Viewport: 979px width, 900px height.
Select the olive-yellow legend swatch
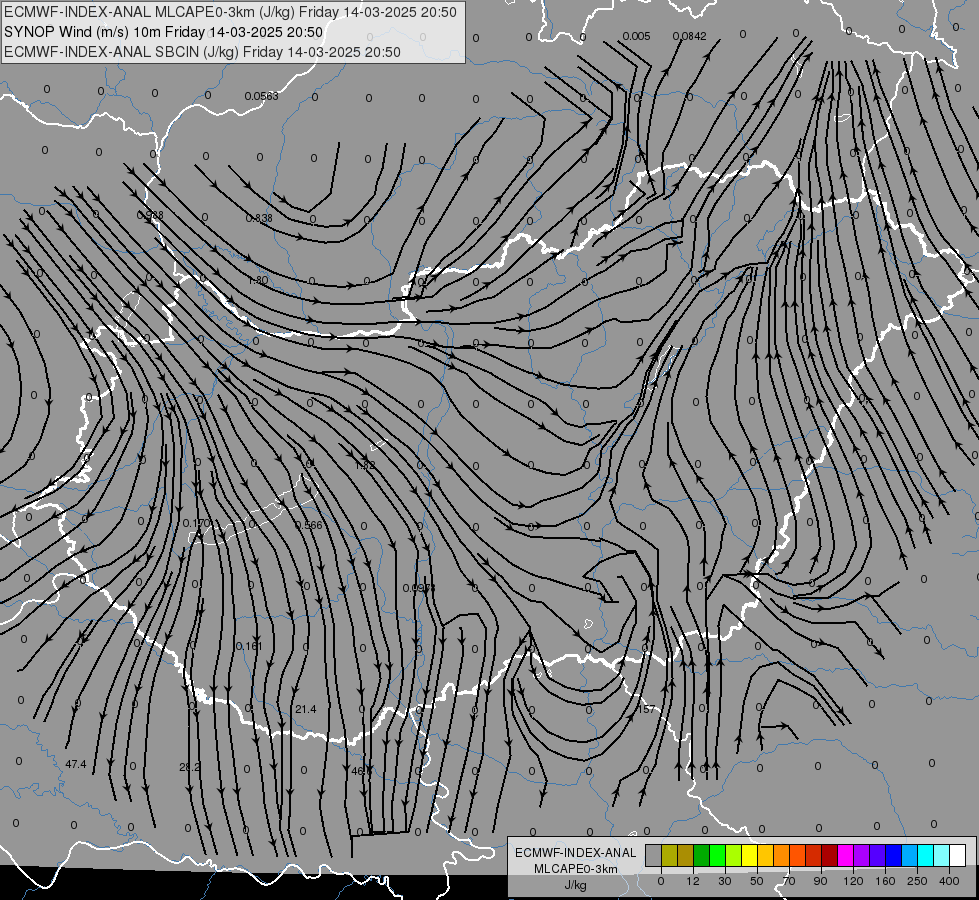[x=669, y=856]
